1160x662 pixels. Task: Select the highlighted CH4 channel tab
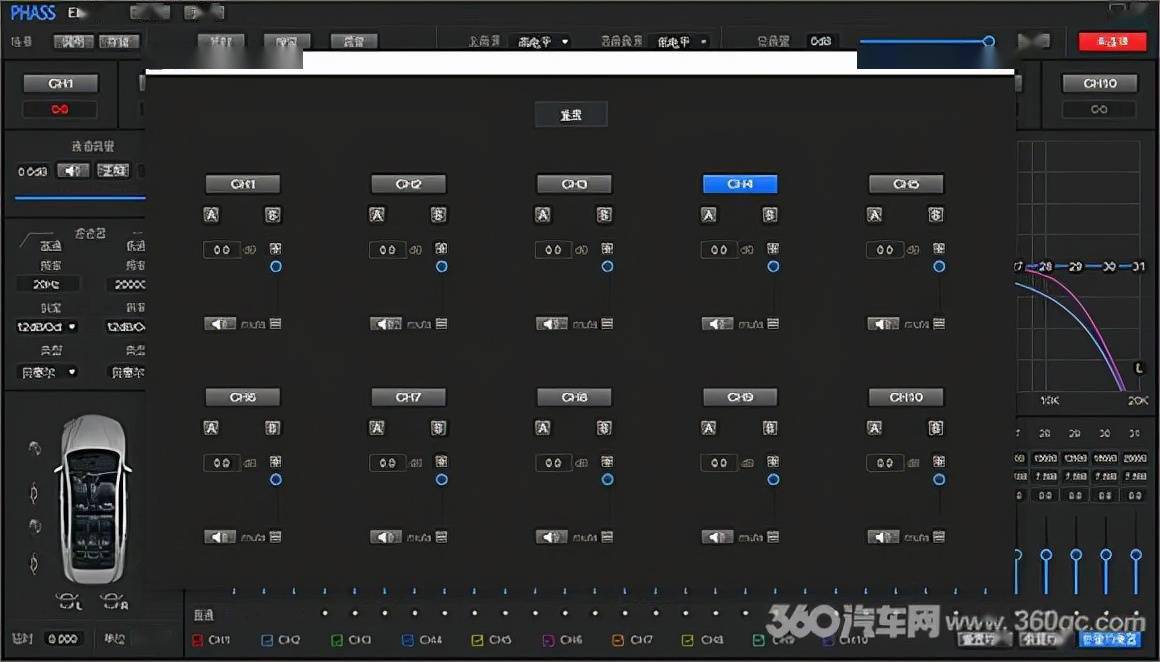click(739, 183)
